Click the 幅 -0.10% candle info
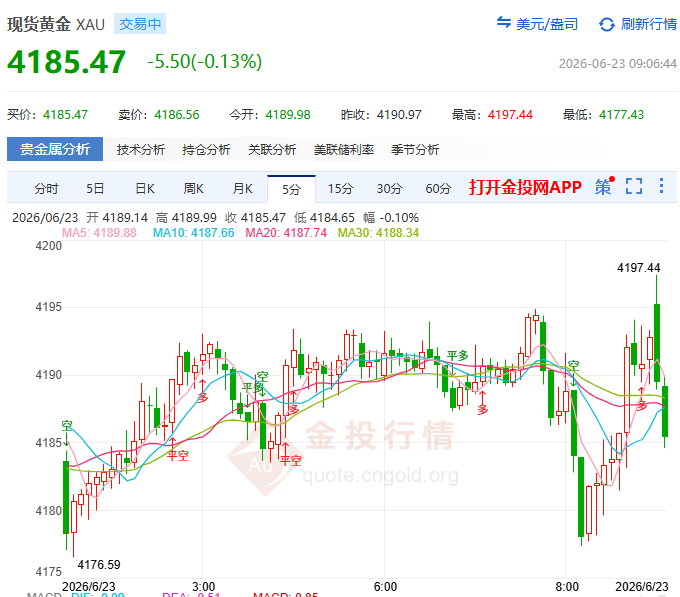This screenshot has width=680, height=597. tap(391, 218)
